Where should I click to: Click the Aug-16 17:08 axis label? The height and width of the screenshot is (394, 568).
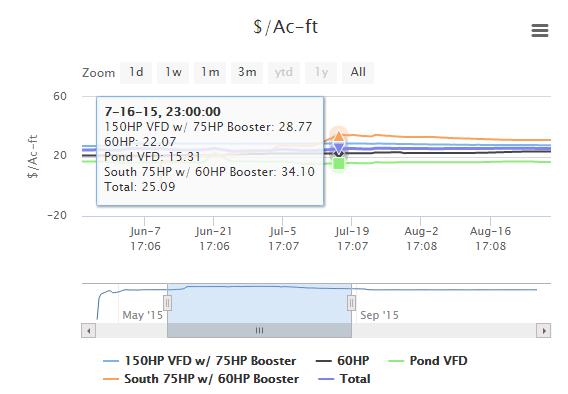[x=490, y=239]
